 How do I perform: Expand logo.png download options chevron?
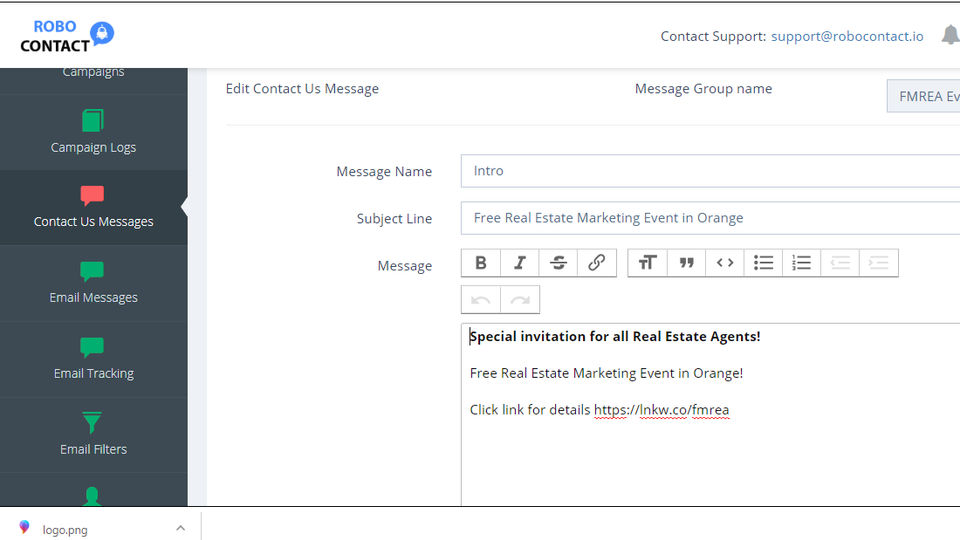[x=180, y=528]
